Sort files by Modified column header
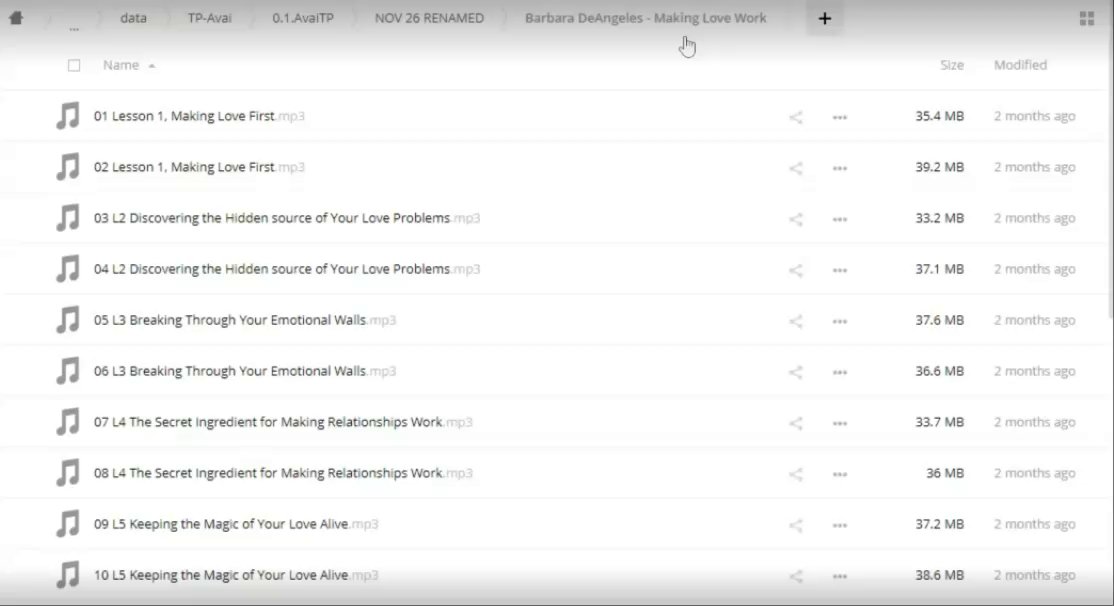Screen dimensions: 1114x606 (1020, 65)
